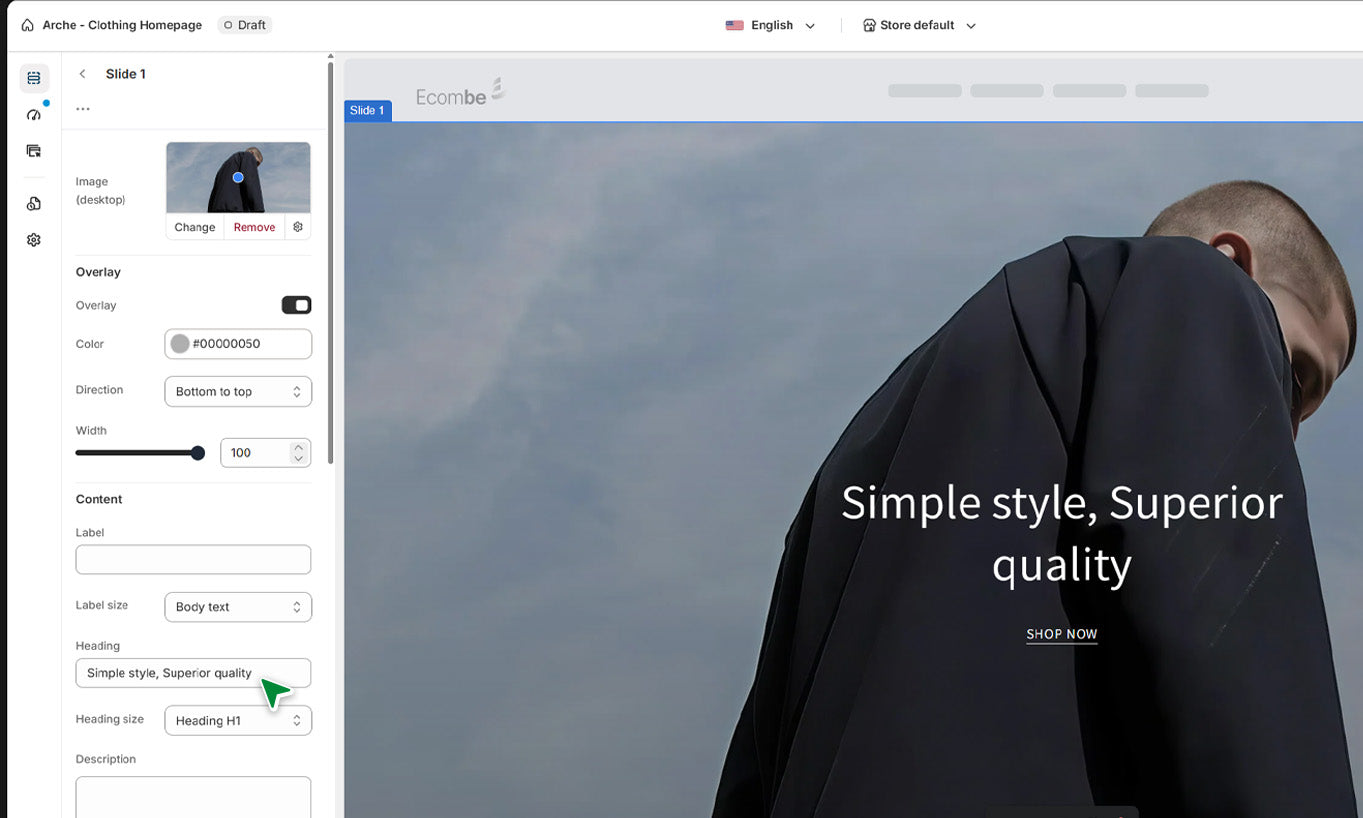The image size is (1363, 818).
Task: Click the icon just above the settings gear
Action: pyautogui.click(x=34, y=204)
